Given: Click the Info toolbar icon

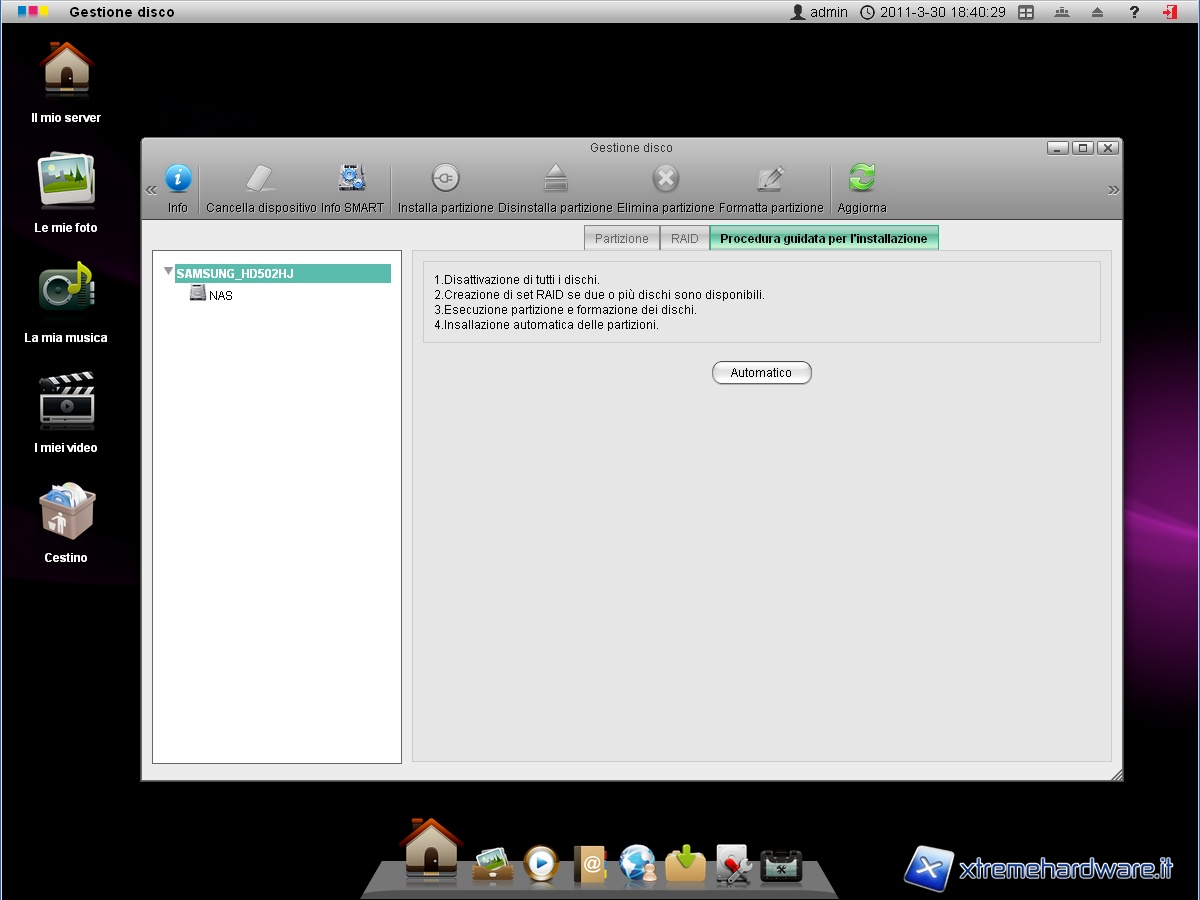Looking at the screenshot, I should point(178,180).
